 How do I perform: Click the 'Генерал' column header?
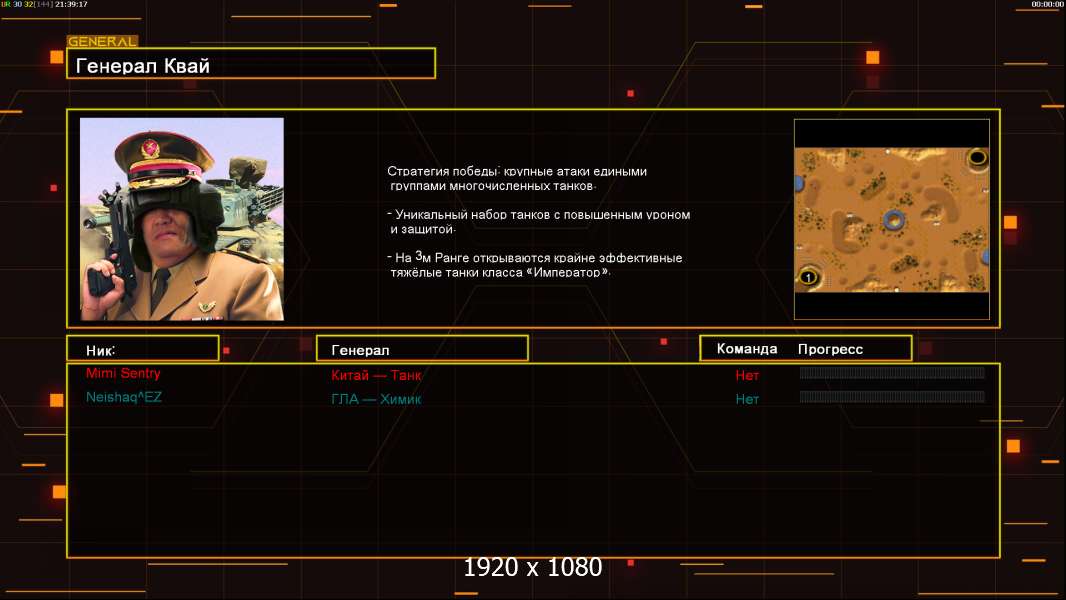(x=422, y=349)
